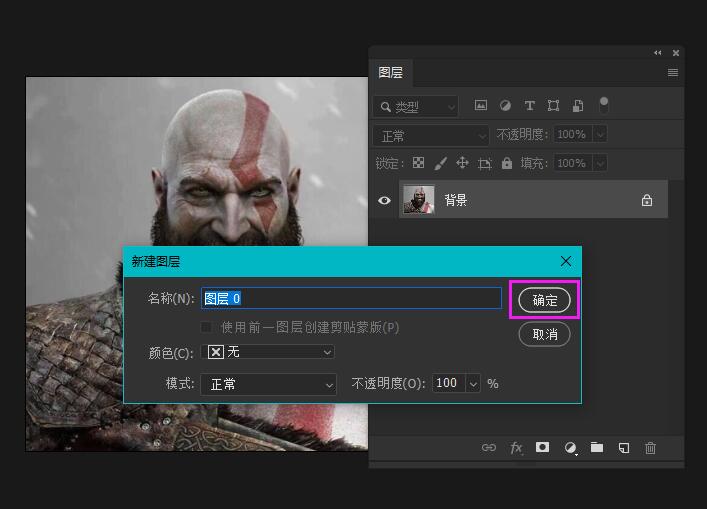
Task: Add a layer mask icon
Action: click(542, 447)
